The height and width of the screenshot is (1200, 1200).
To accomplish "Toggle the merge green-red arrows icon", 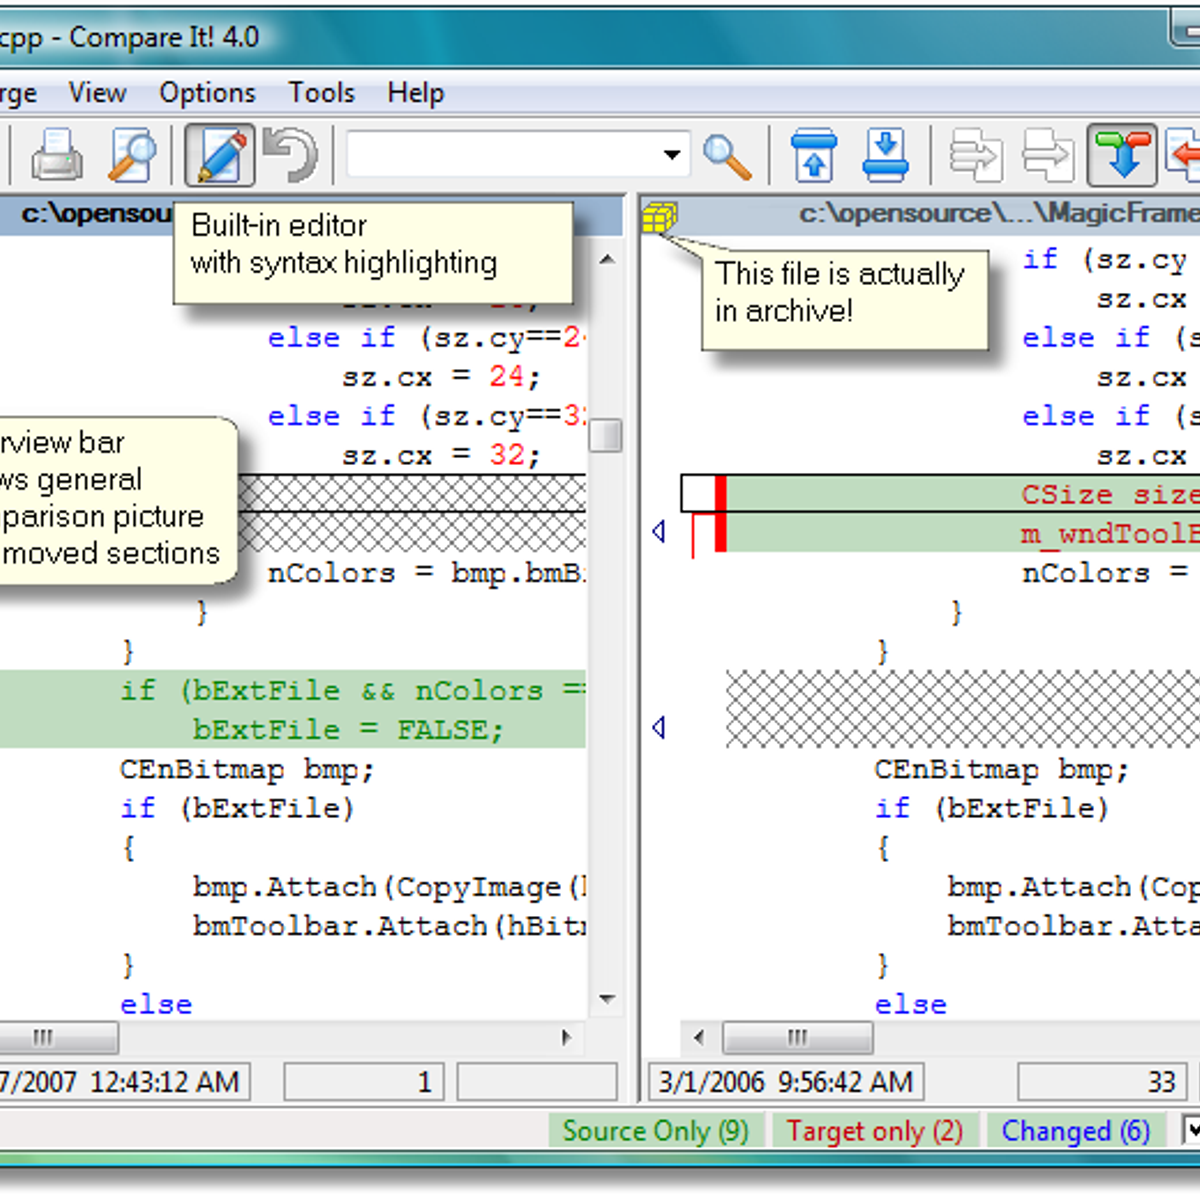I will point(1122,156).
